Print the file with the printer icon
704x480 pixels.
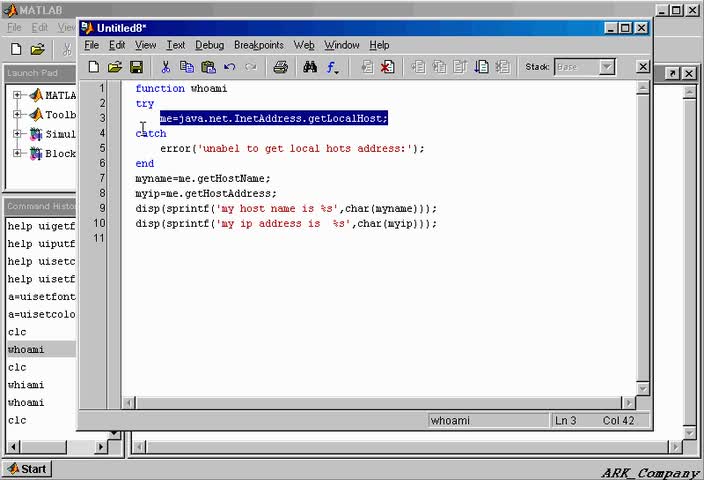[281, 67]
